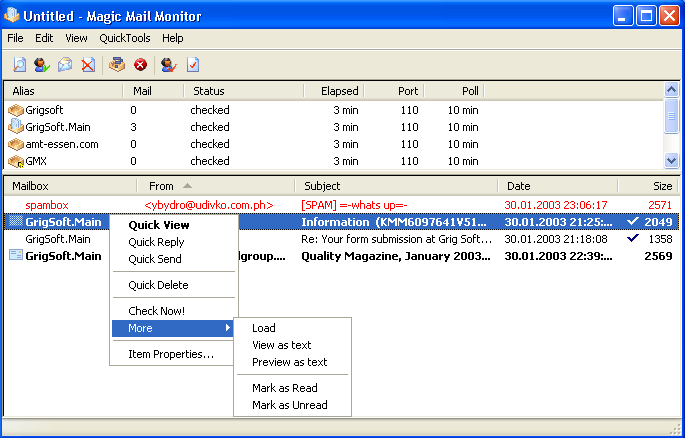Sort accounts by the Poll column header
The height and width of the screenshot is (438, 685).
point(454,91)
